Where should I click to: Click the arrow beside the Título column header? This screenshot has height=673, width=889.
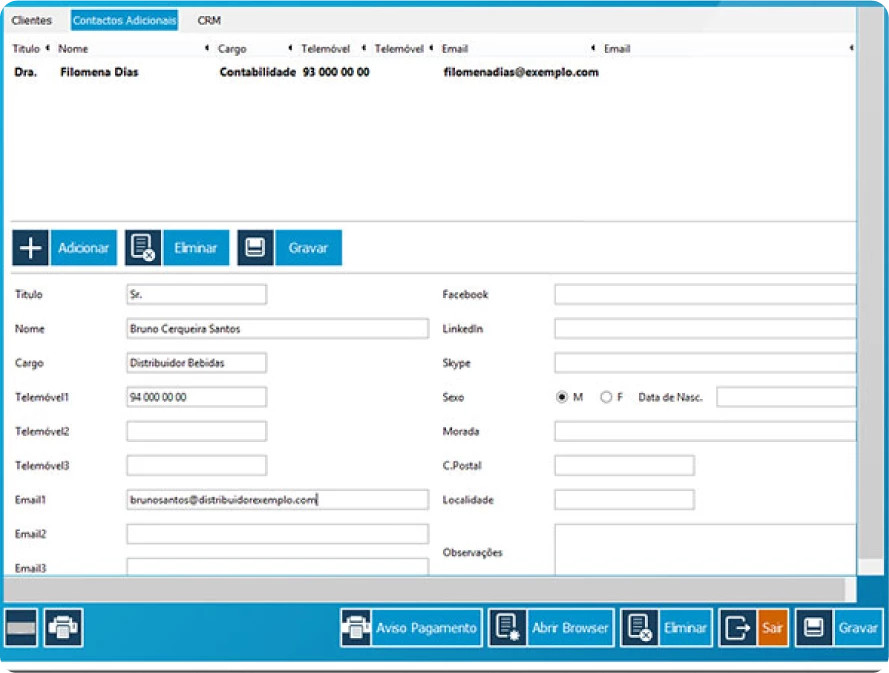(x=47, y=48)
